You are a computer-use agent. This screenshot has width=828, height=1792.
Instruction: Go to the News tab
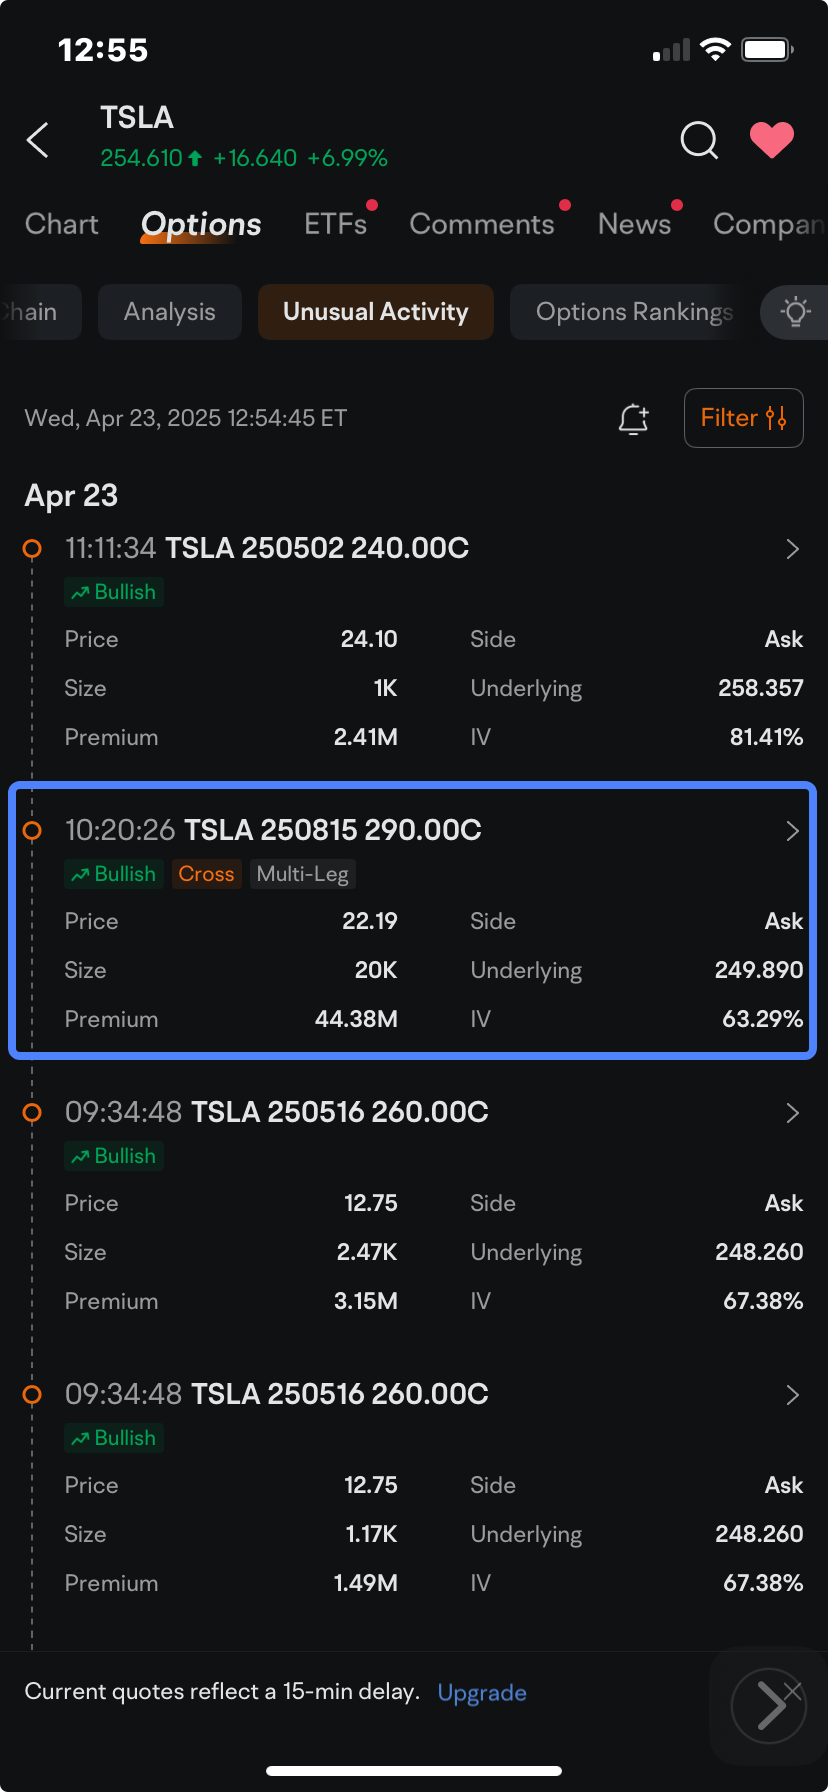pos(634,224)
